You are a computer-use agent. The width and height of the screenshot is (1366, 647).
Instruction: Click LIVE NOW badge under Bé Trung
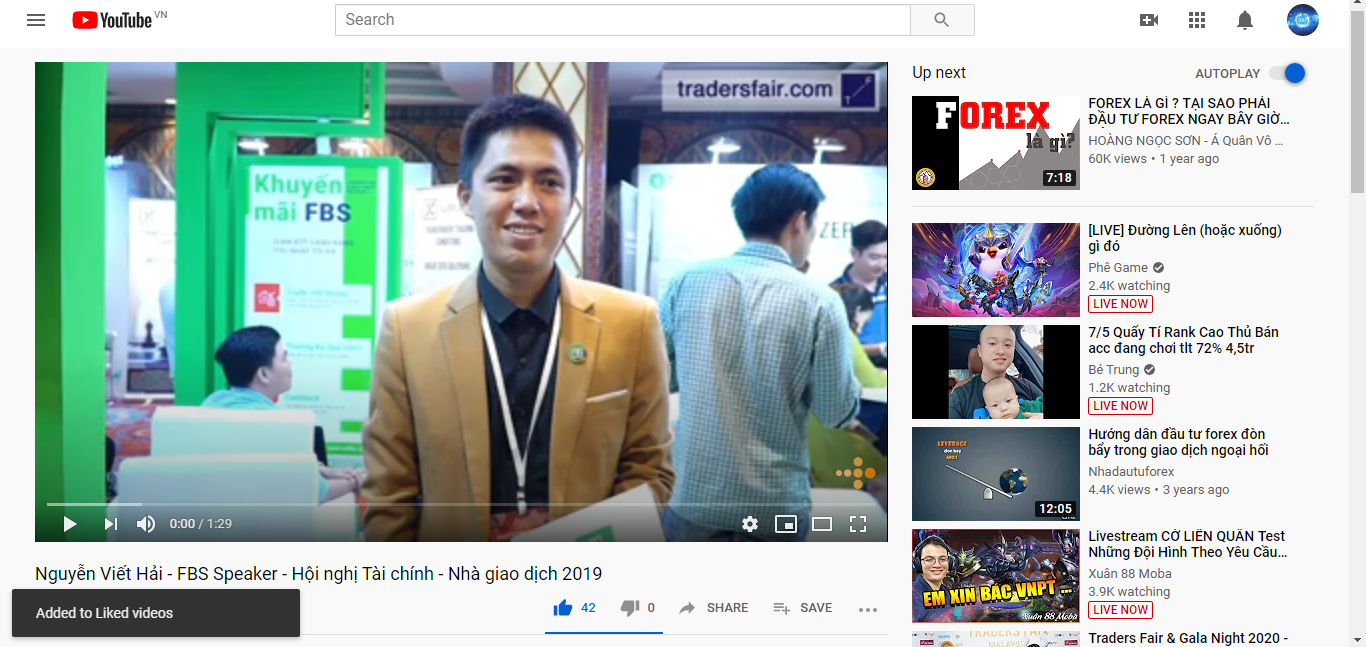click(1120, 406)
